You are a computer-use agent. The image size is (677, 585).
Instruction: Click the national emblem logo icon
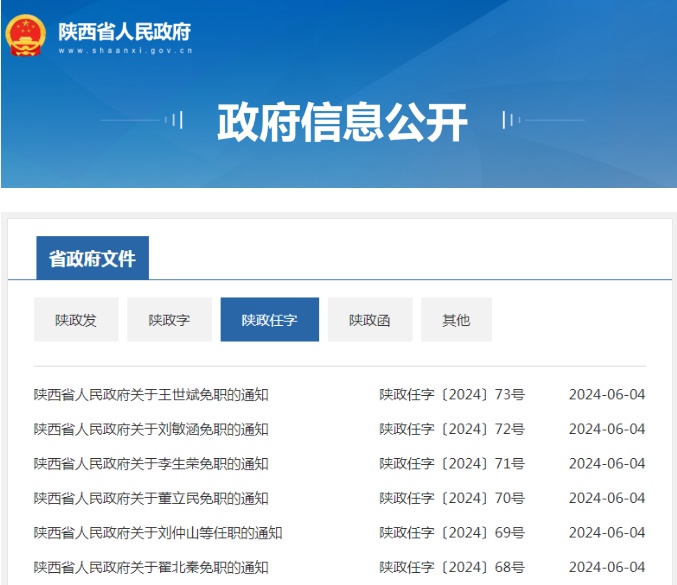pos(26,34)
